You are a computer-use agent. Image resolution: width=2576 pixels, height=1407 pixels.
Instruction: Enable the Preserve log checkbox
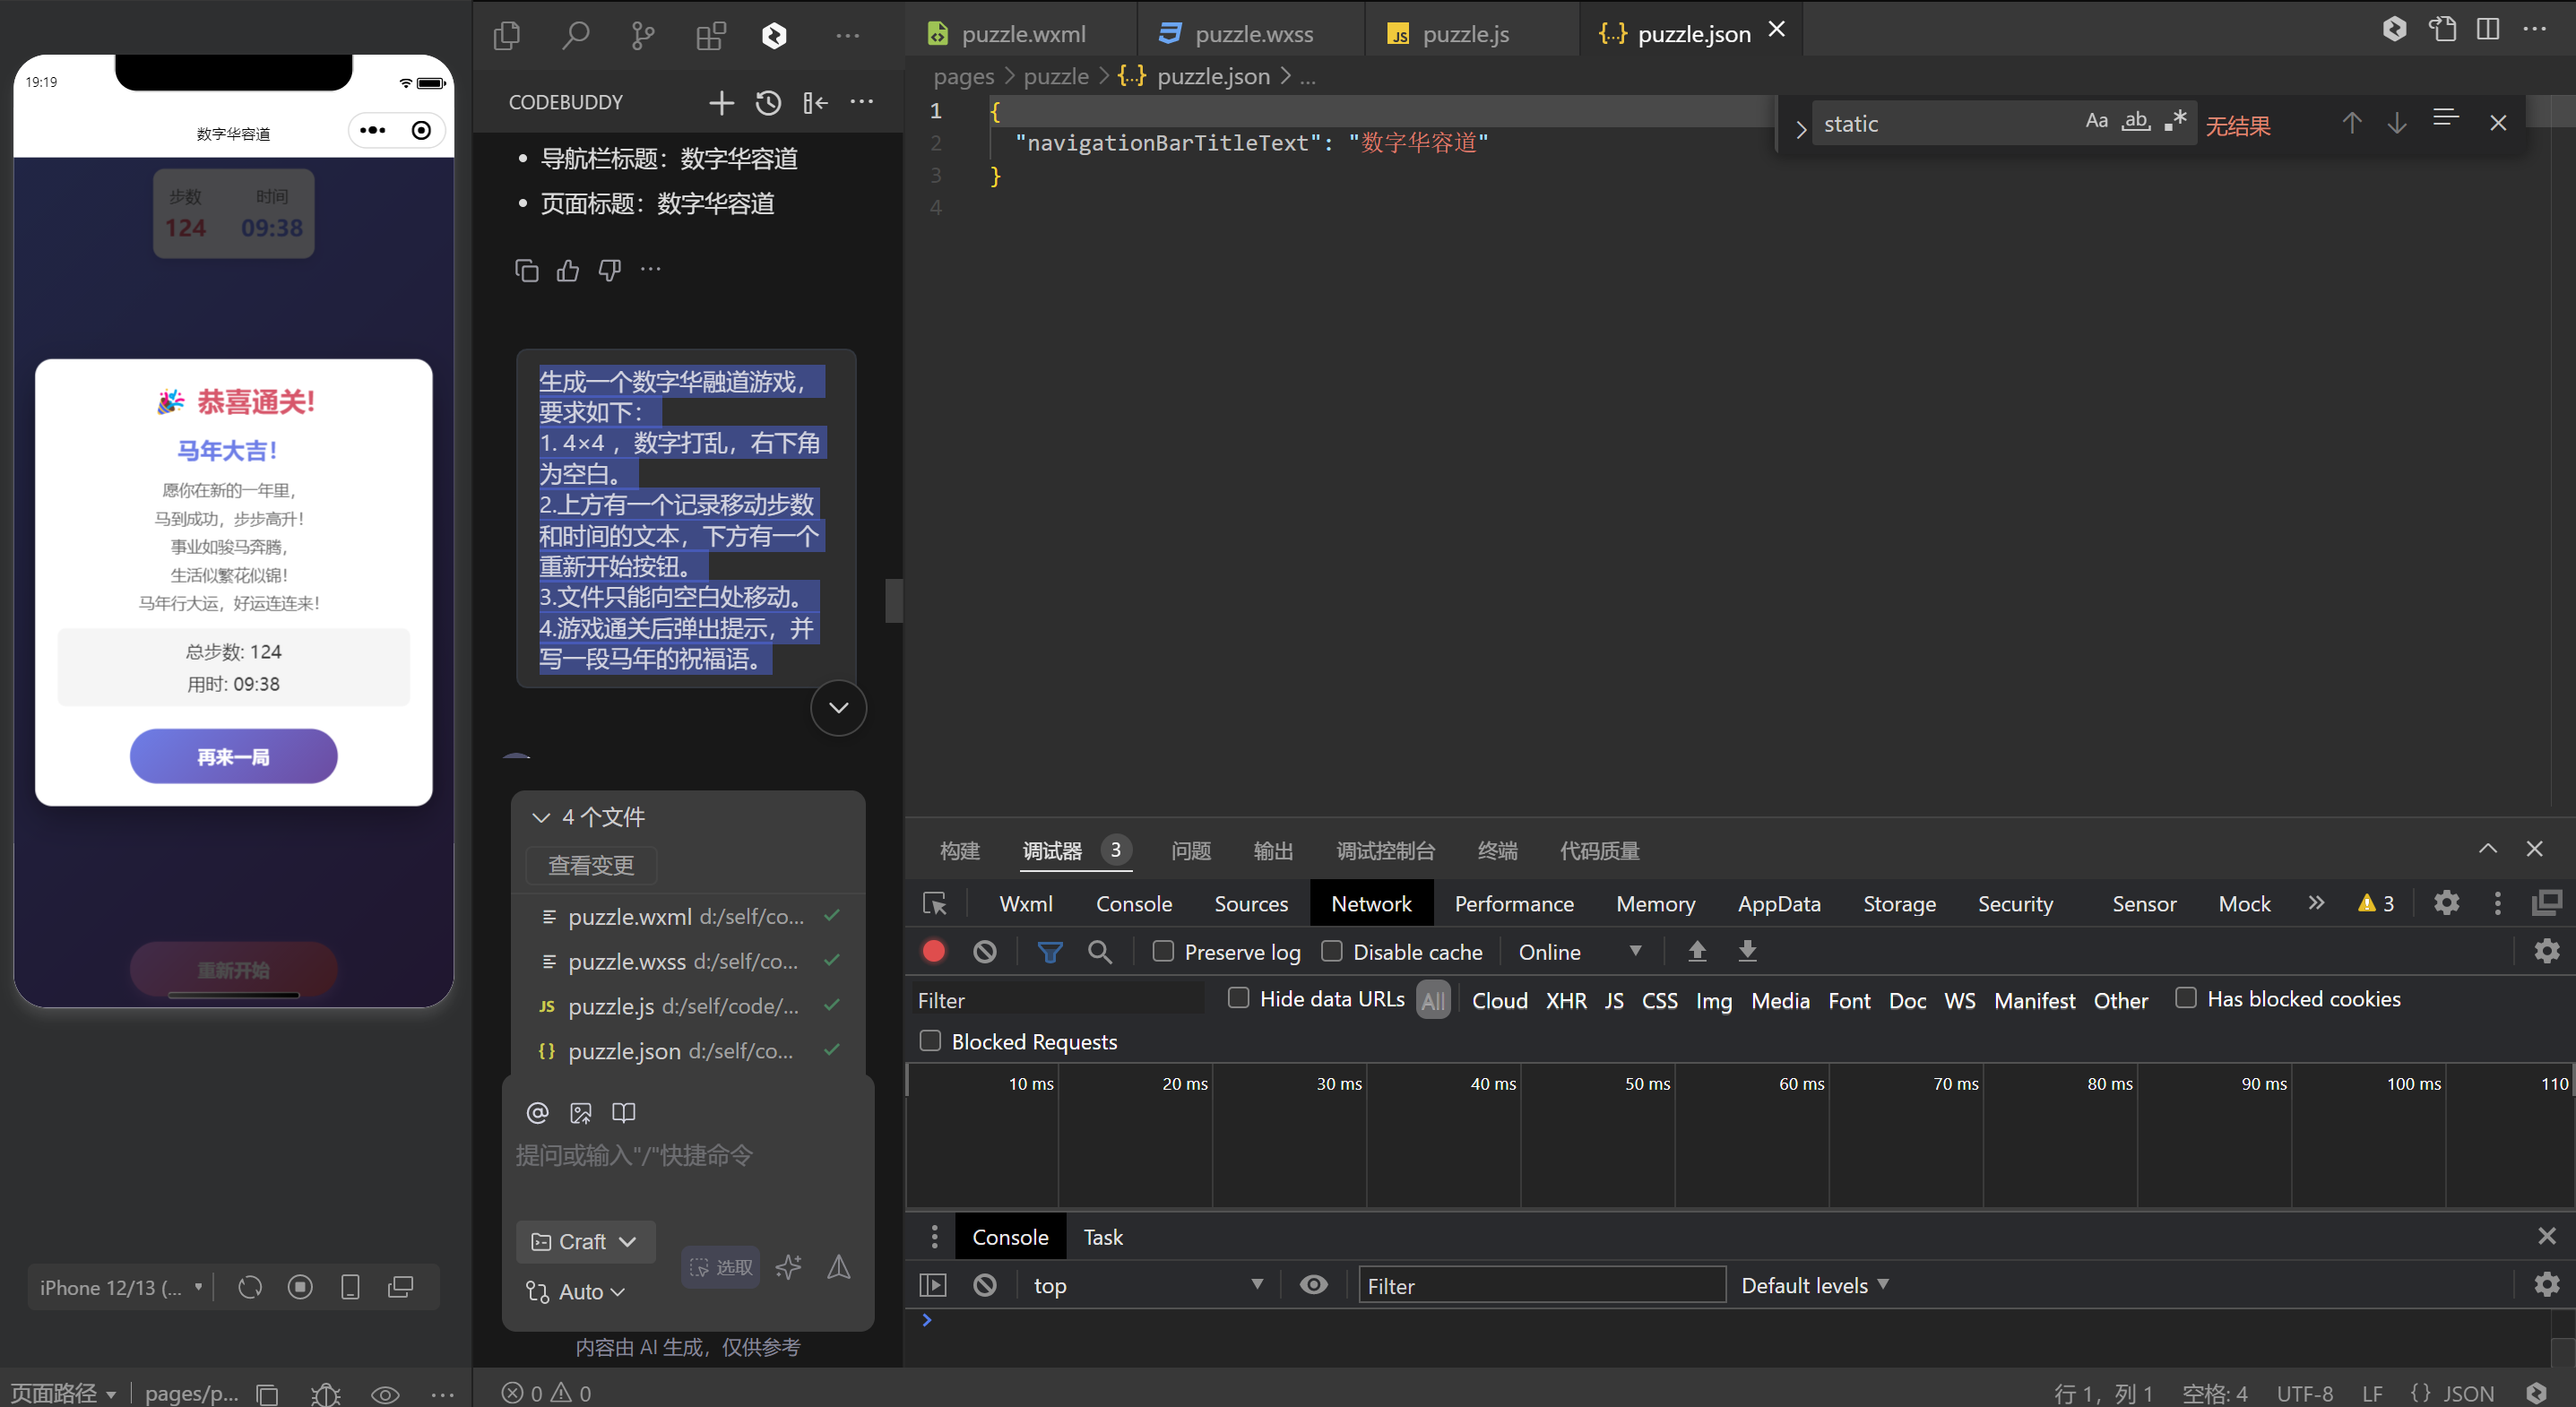[x=1163, y=951]
